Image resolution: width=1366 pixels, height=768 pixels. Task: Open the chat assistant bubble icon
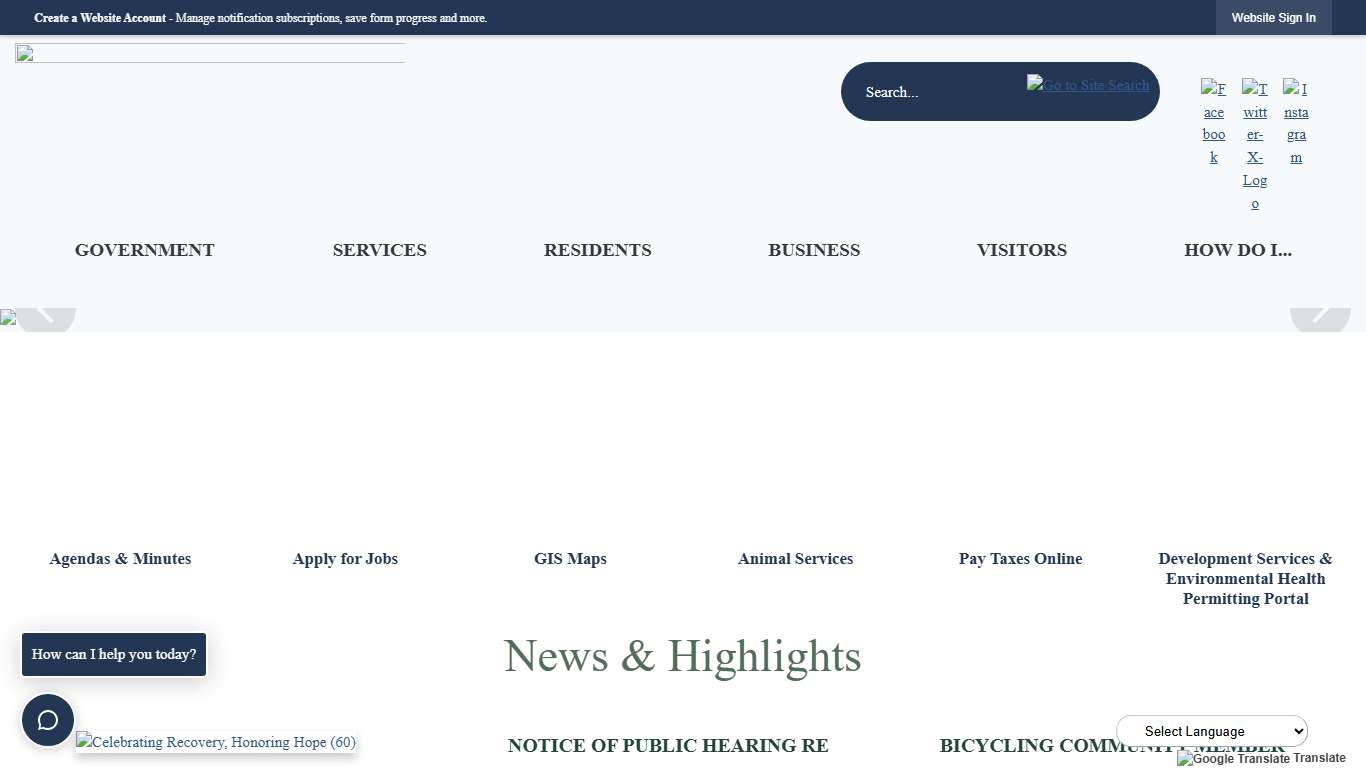coord(47,719)
